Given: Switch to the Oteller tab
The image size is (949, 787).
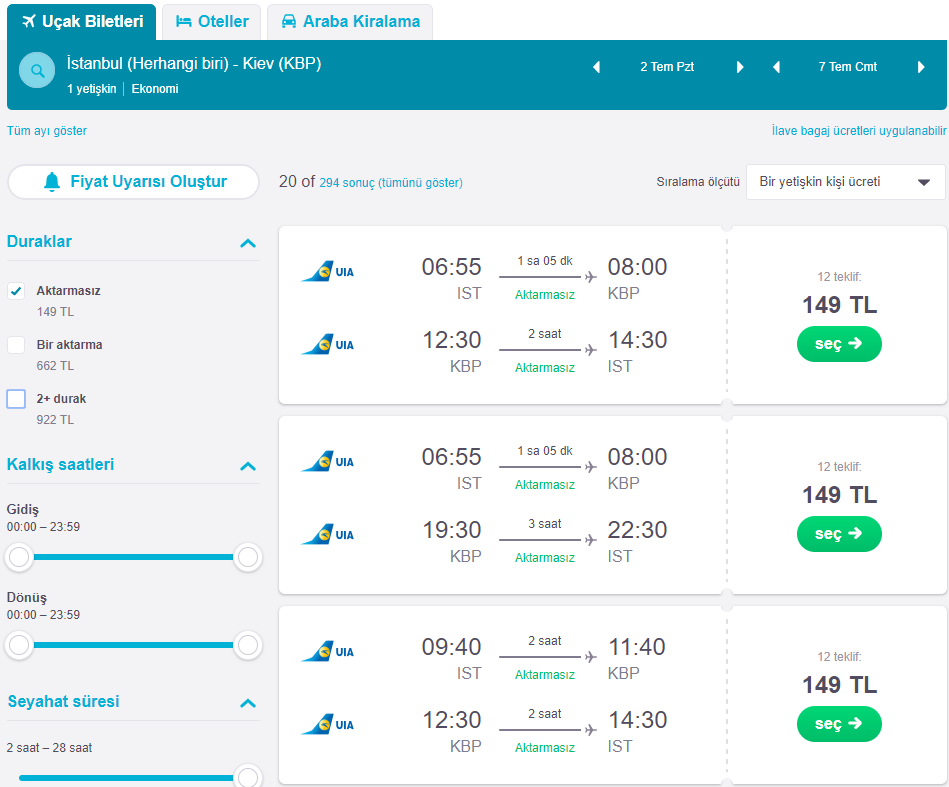Looking at the screenshot, I should point(212,22).
